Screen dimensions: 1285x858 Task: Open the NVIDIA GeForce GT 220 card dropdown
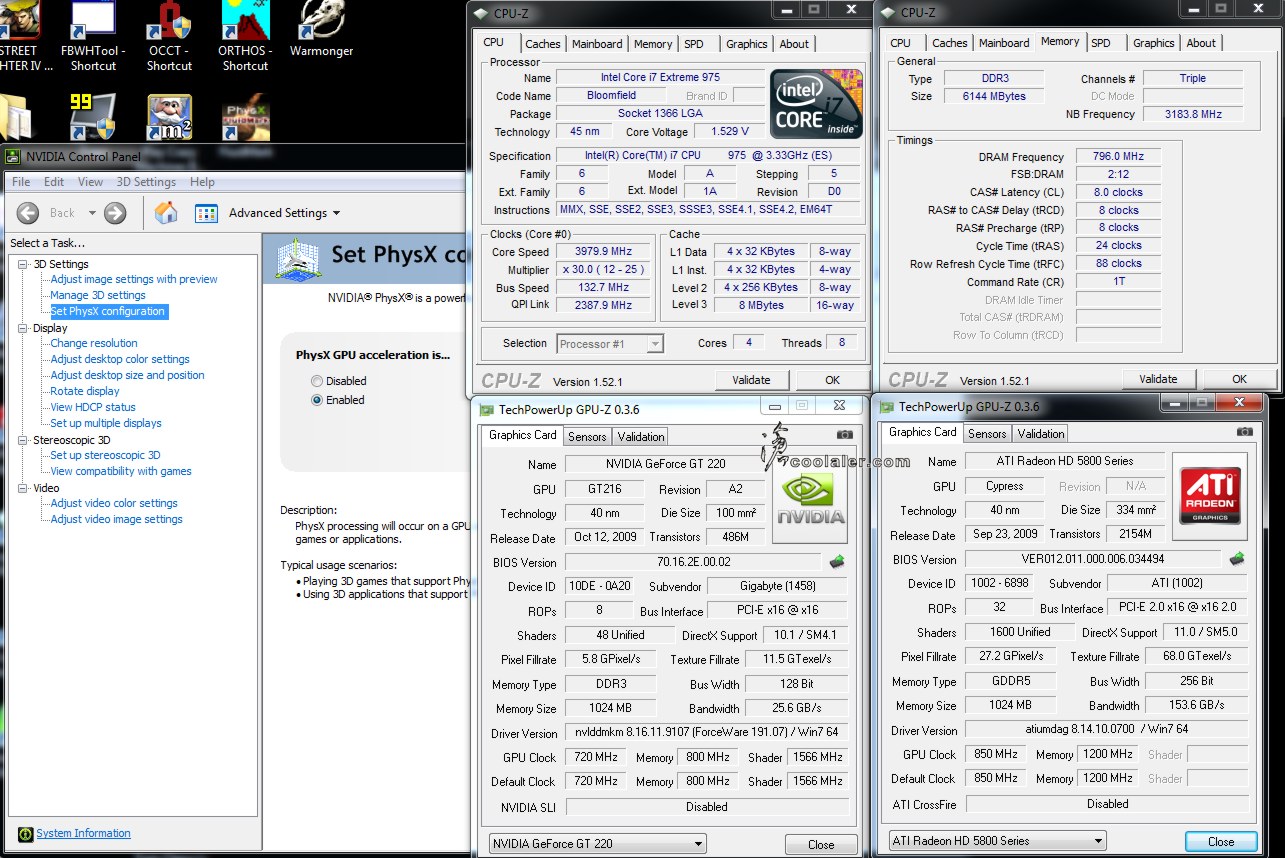[x=597, y=843]
